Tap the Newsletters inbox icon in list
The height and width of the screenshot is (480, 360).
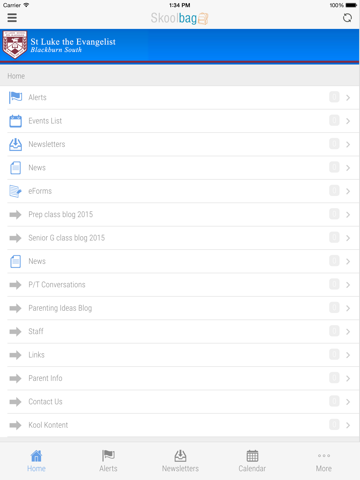(x=15, y=144)
